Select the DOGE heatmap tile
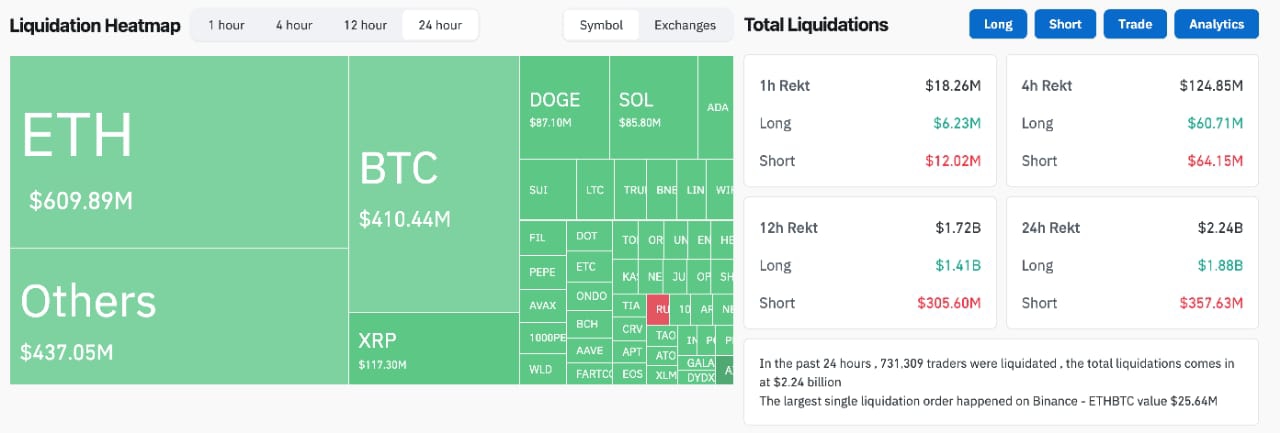The image size is (1280, 433). coord(564,108)
